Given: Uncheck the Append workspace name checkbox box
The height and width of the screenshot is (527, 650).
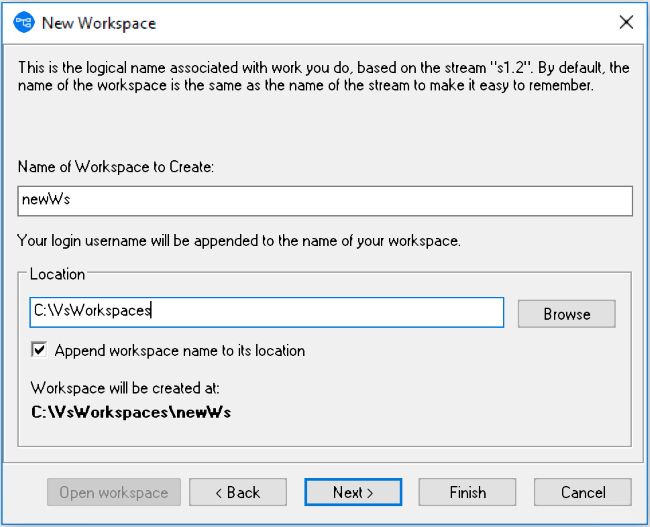Looking at the screenshot, I should 39,350.
